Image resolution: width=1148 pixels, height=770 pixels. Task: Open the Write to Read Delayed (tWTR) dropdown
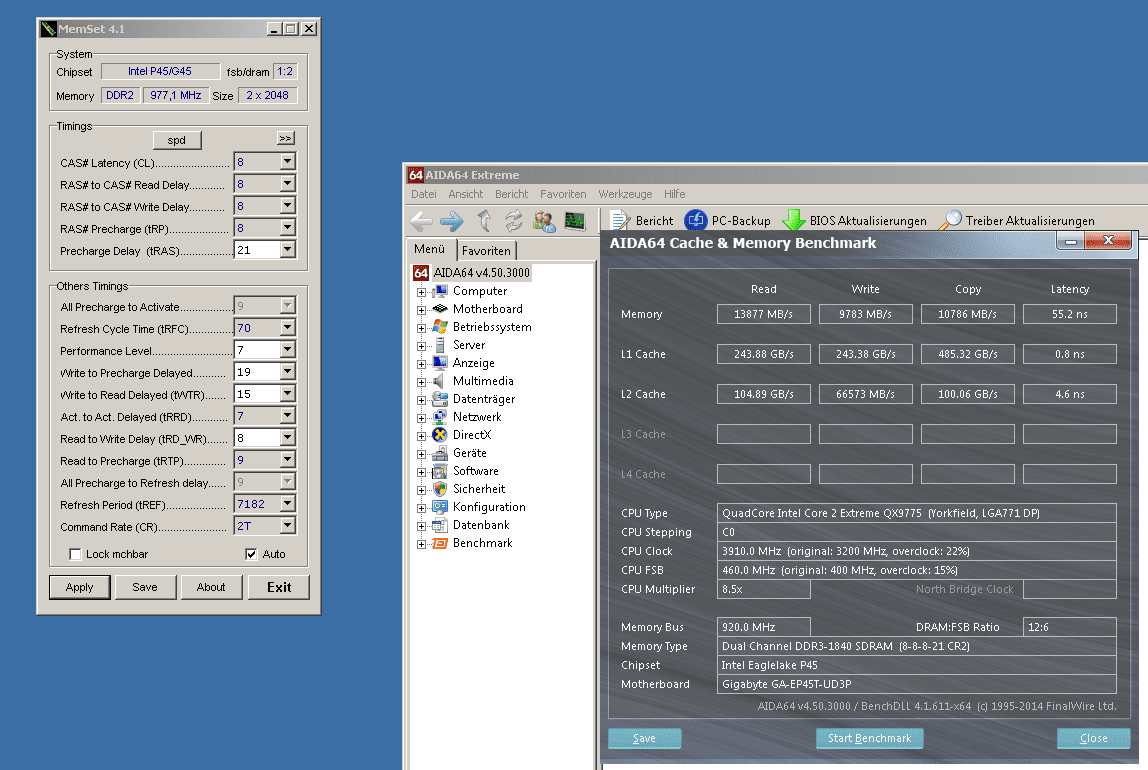click(x=288, y=394)
